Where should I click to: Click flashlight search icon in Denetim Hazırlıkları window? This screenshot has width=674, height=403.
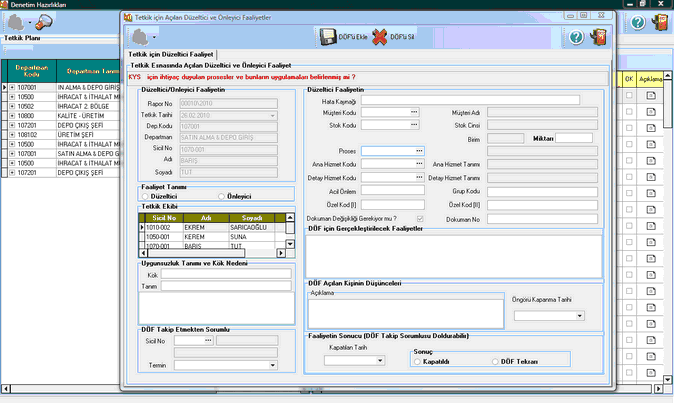click(43, 22)
